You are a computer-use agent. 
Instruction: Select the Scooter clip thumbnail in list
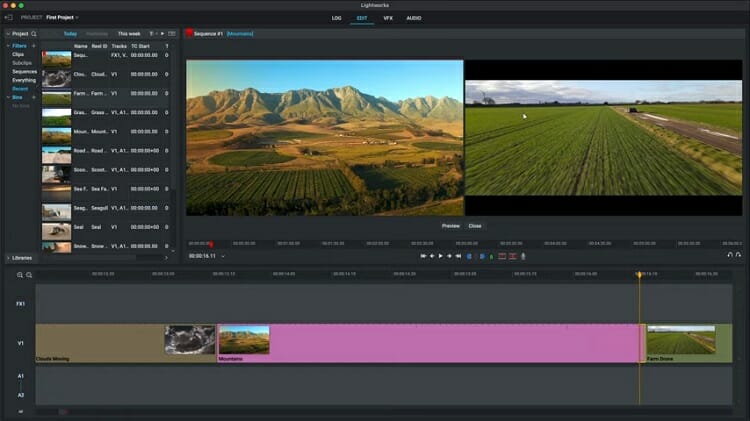[56, 174]
